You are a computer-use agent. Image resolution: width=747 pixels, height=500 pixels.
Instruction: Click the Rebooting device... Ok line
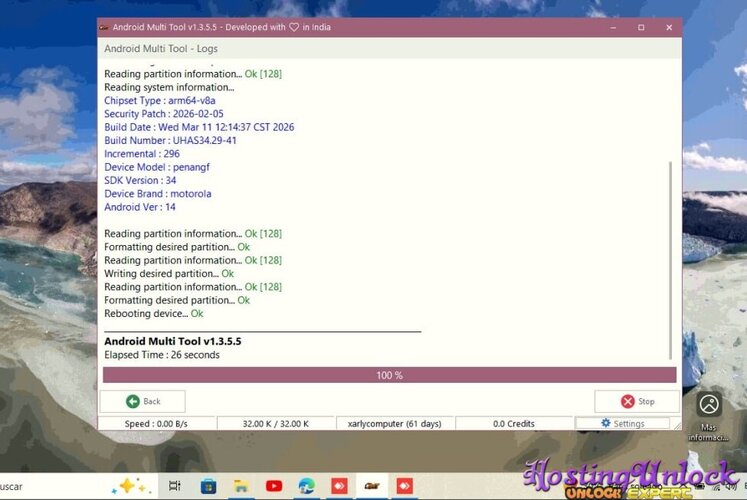(153, 313)
